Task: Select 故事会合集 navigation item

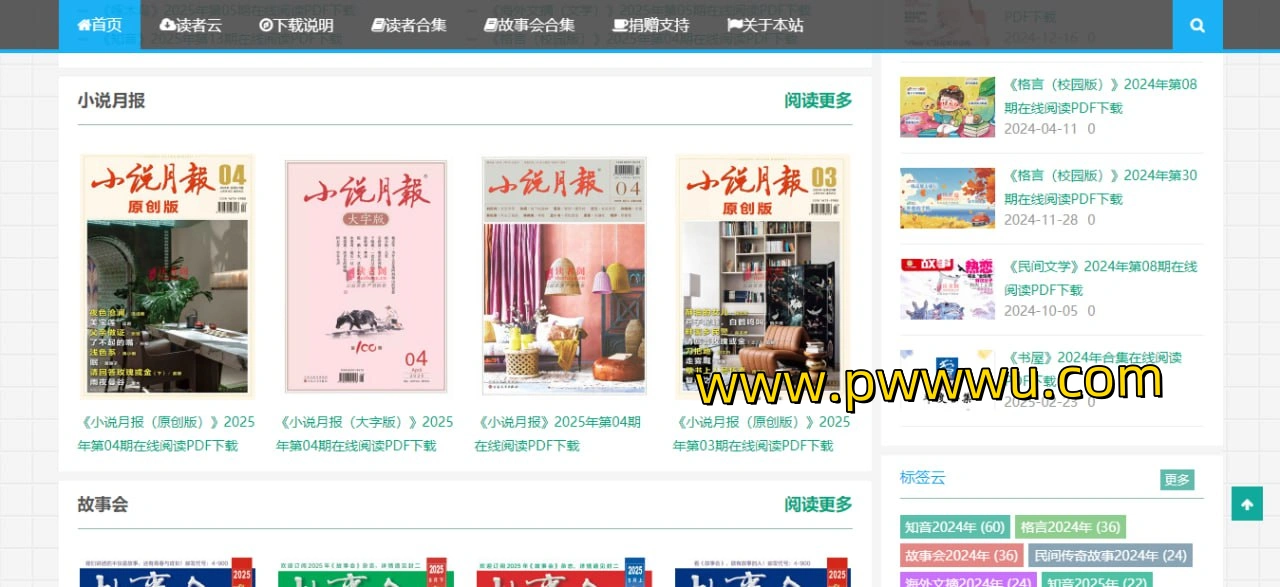Action: [x=529, y=25]
